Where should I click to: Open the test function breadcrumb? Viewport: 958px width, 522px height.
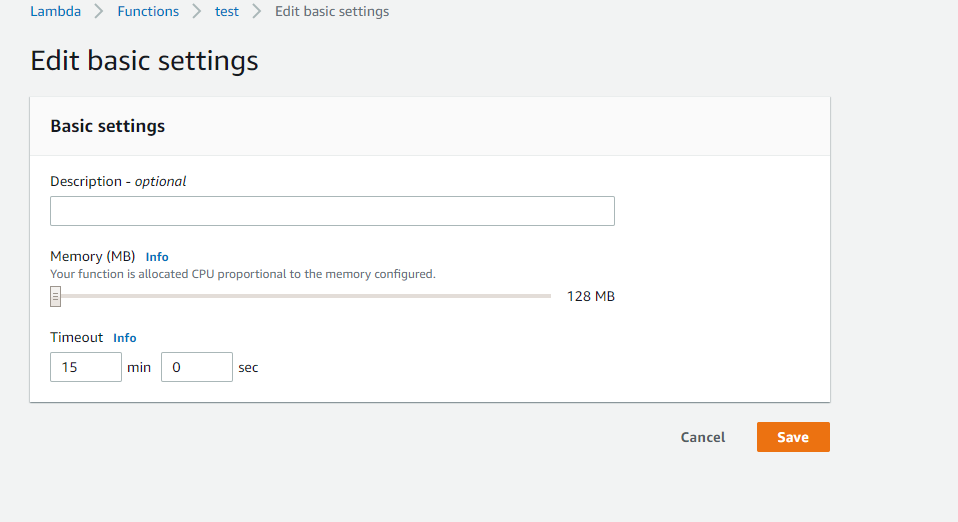227,12
